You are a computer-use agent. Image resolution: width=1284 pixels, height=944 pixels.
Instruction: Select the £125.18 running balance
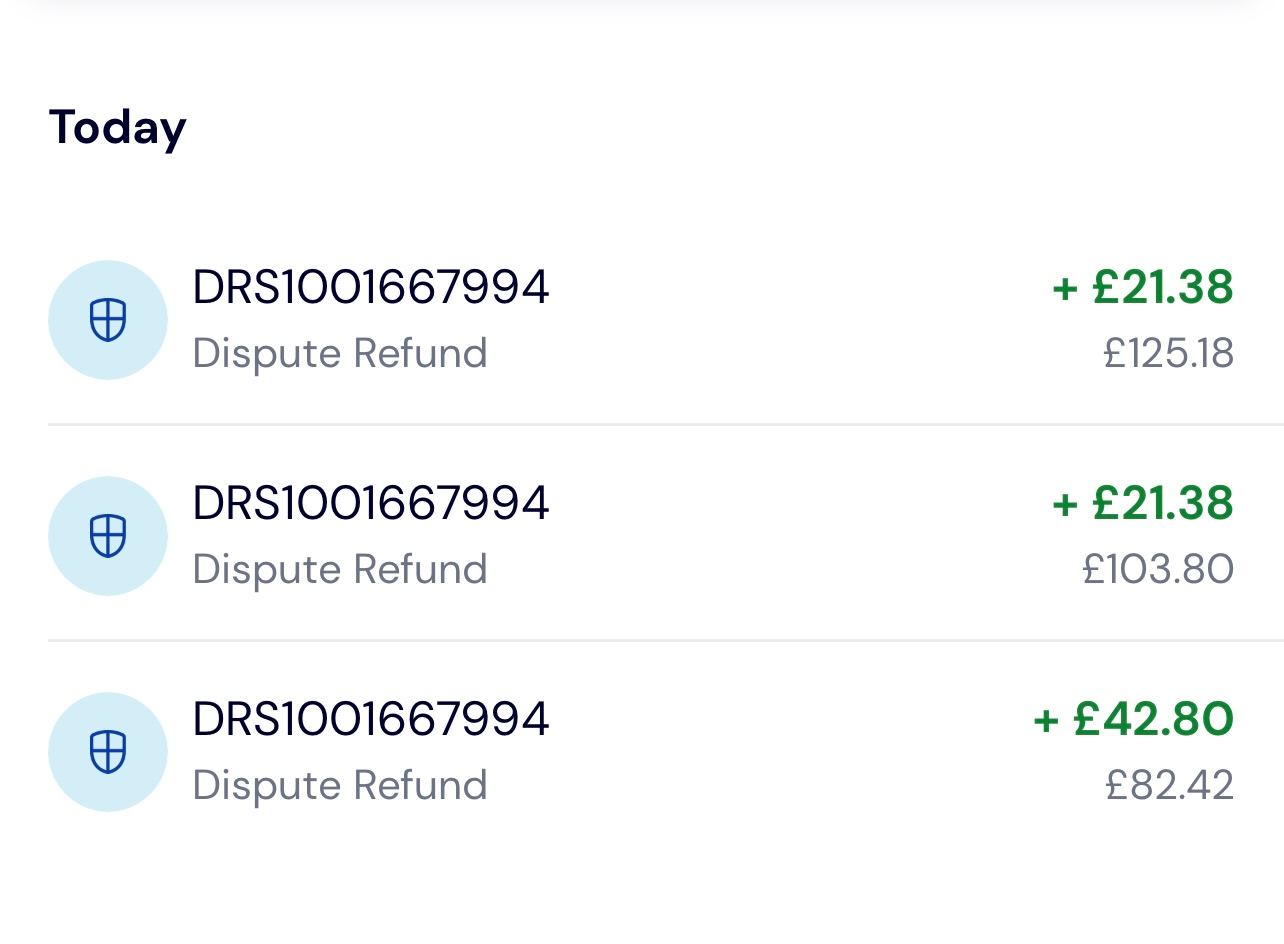(1168, 354)
